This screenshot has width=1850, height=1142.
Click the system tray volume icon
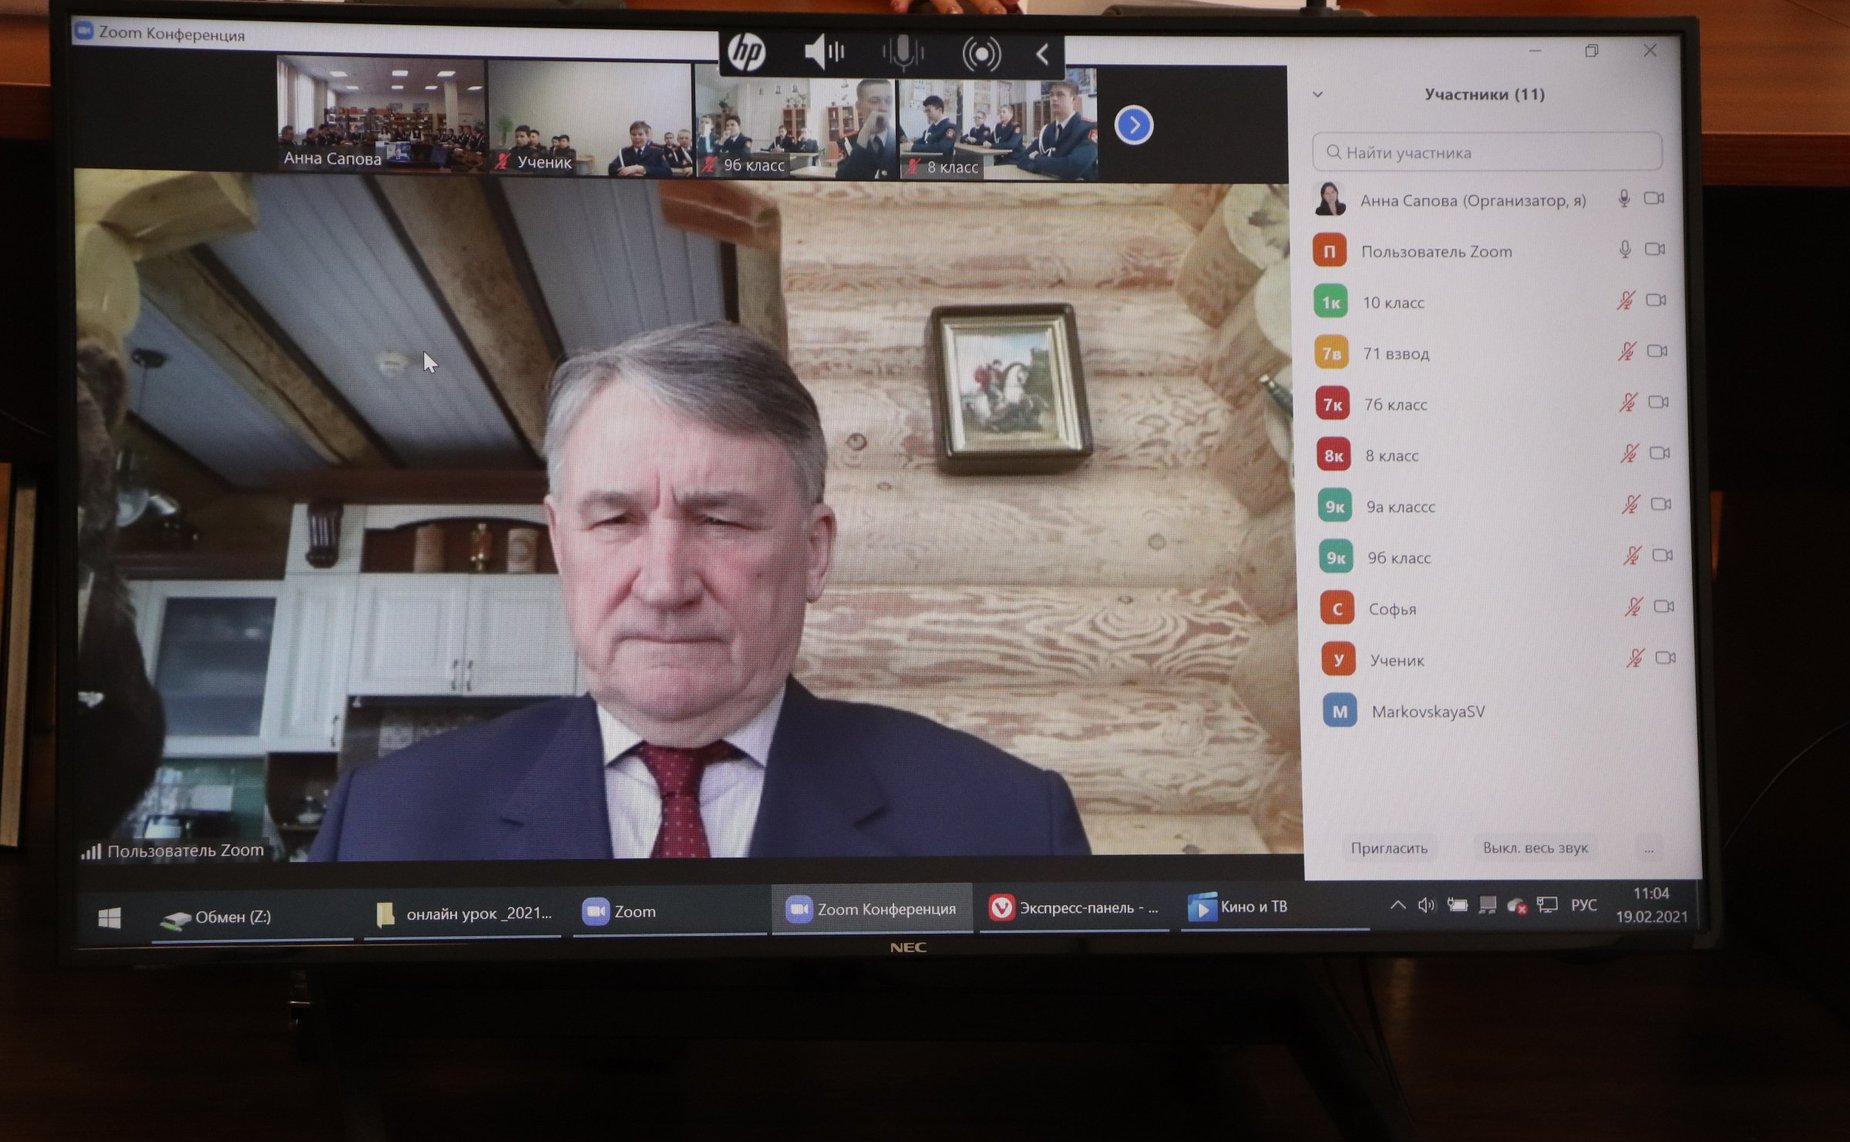tap(1426, 905)
